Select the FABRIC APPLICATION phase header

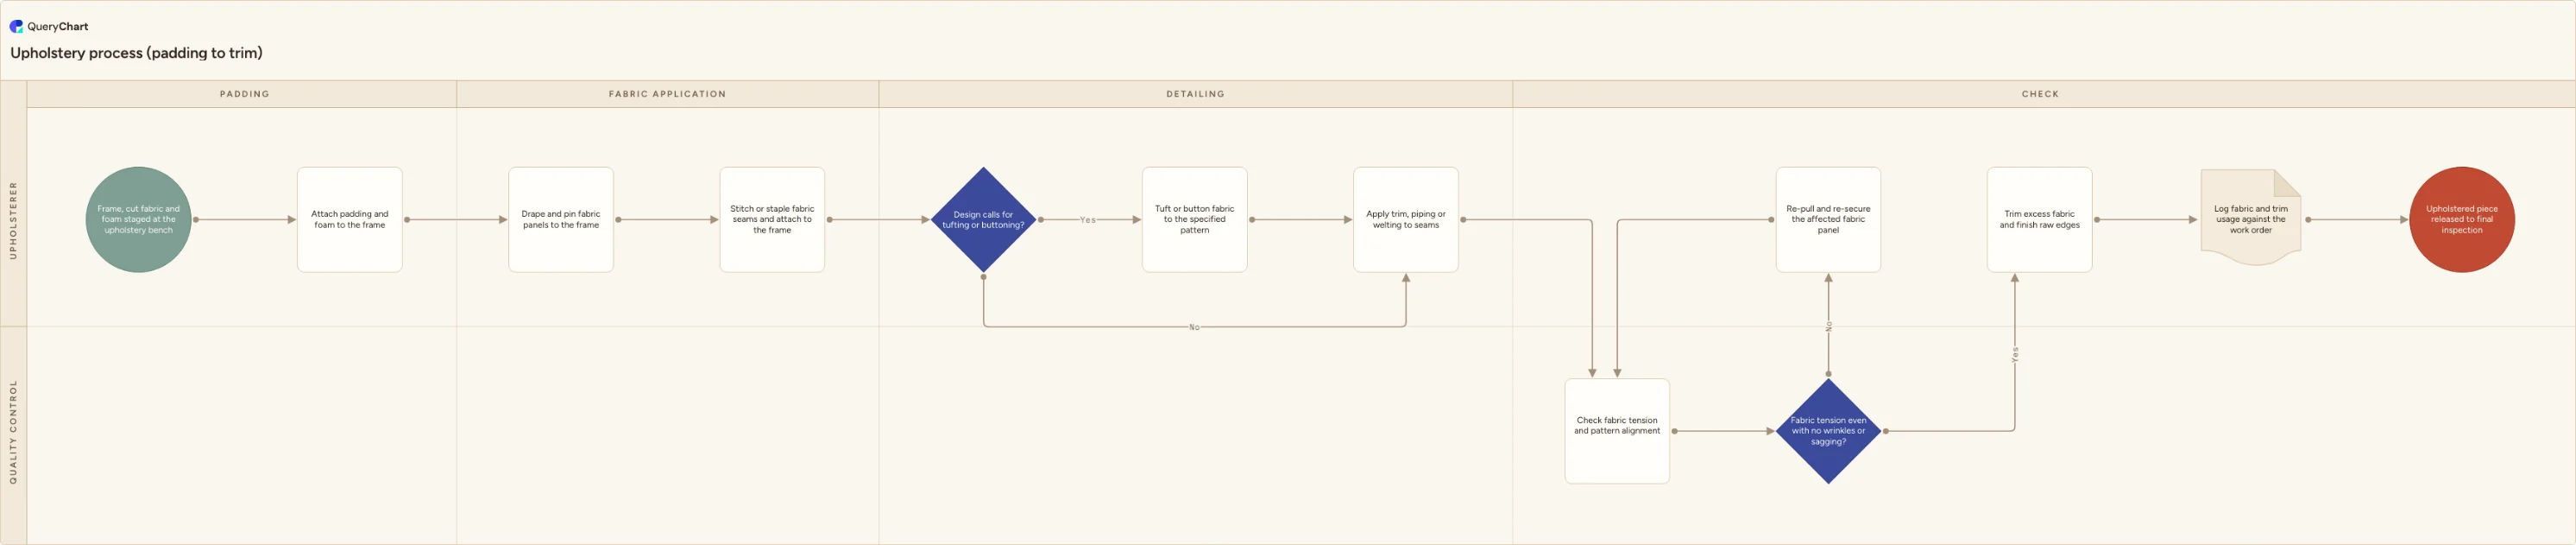tap(668, 94)
